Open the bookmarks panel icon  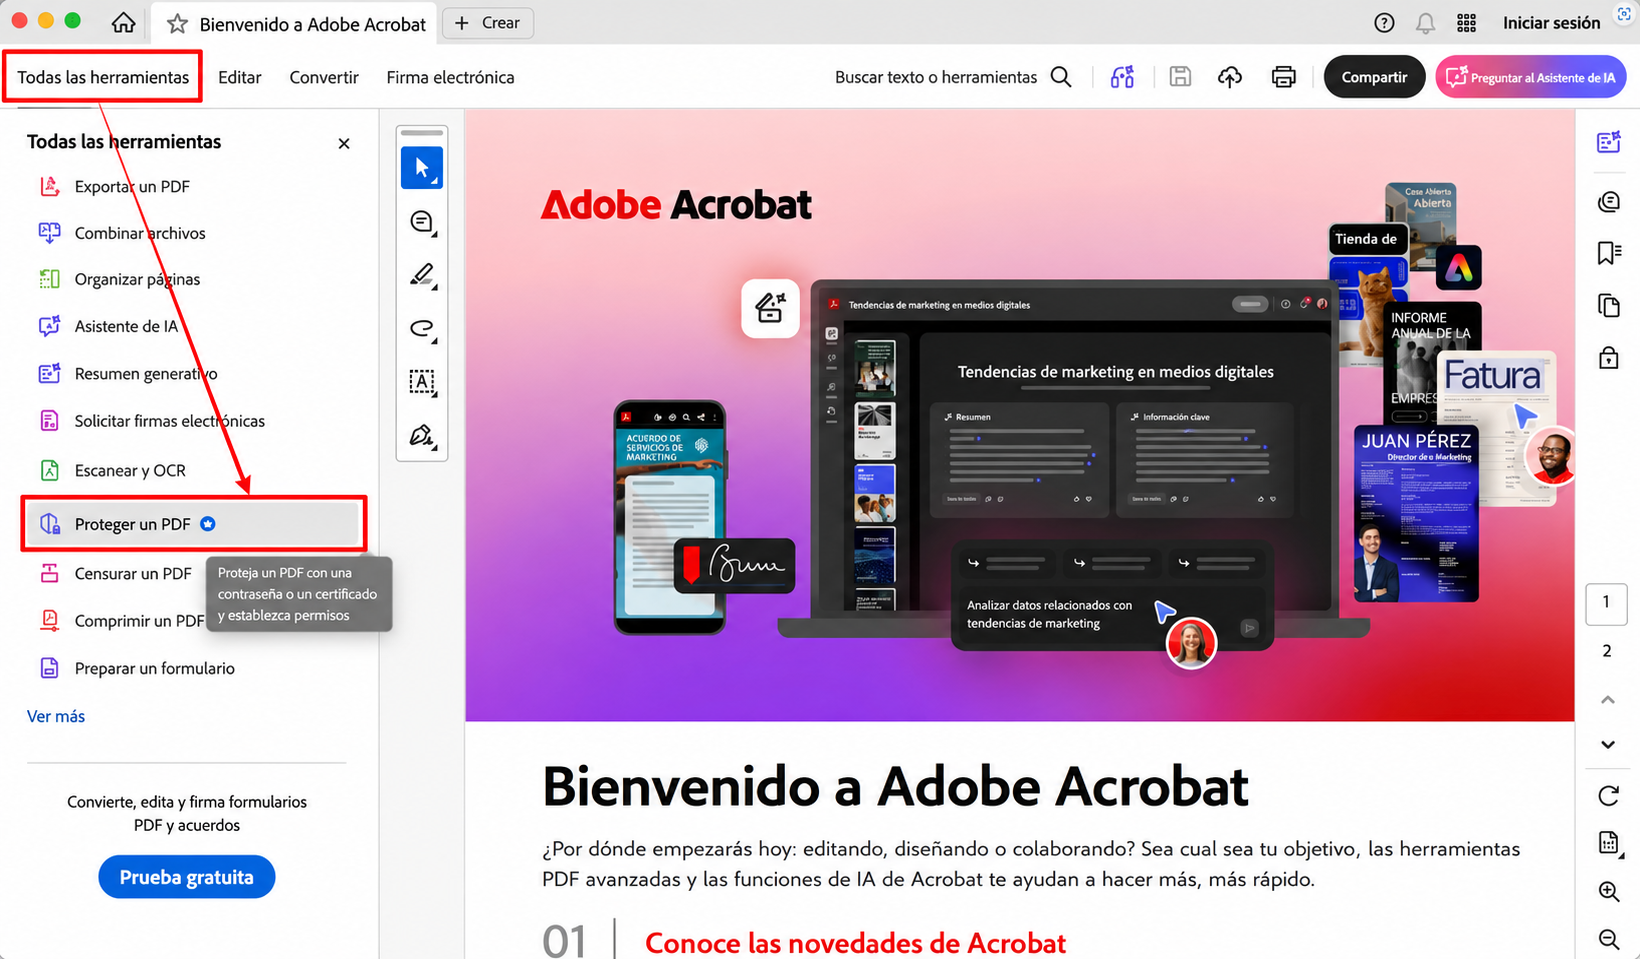click(1608, 253)
